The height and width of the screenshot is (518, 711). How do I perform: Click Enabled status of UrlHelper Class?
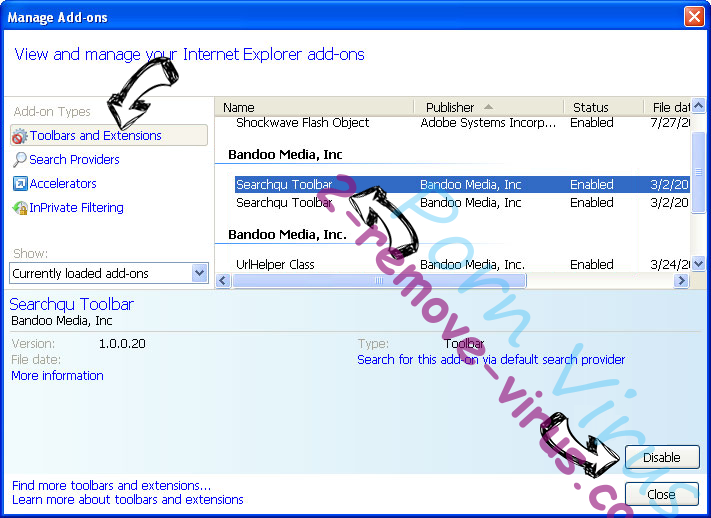(592, 264)
